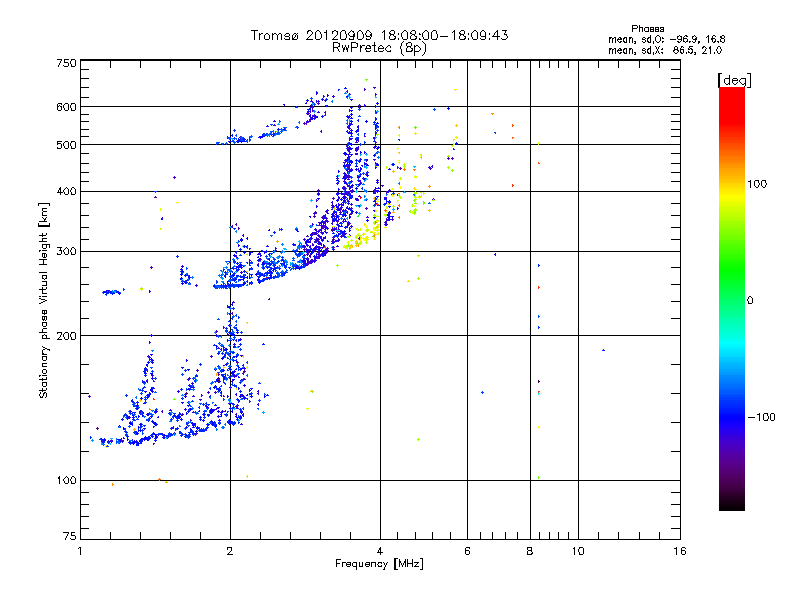Click the y-axis tick label '600'

pyautogui.click(x=66, y=107)
